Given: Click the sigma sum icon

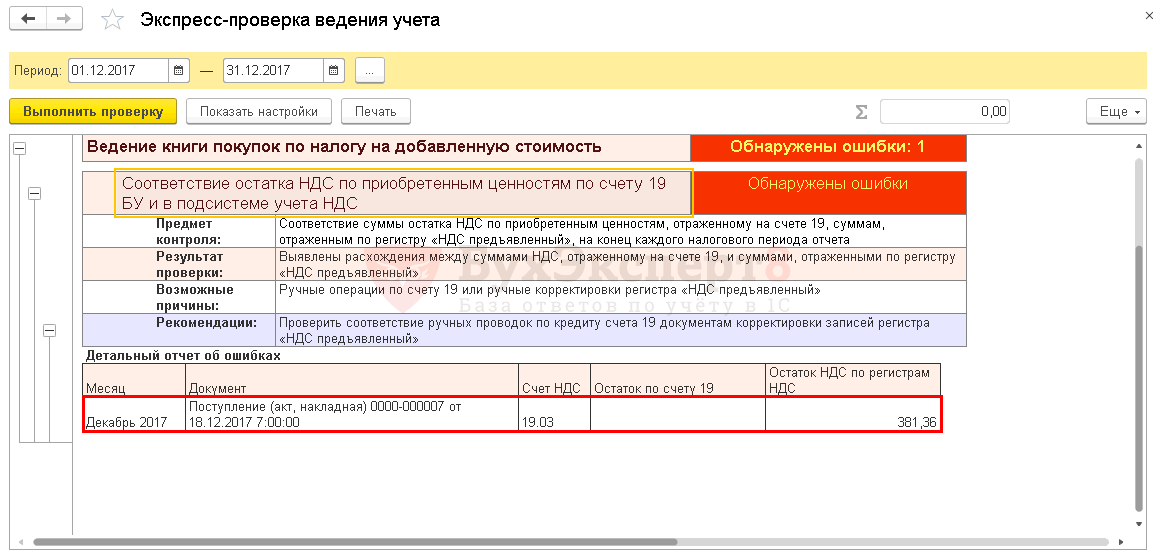Looking at the screenshot, I should point(861,112).
